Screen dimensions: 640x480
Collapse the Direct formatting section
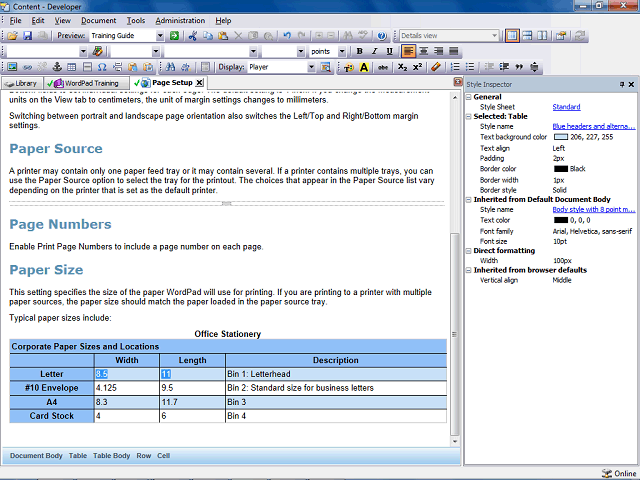[469, 251]
